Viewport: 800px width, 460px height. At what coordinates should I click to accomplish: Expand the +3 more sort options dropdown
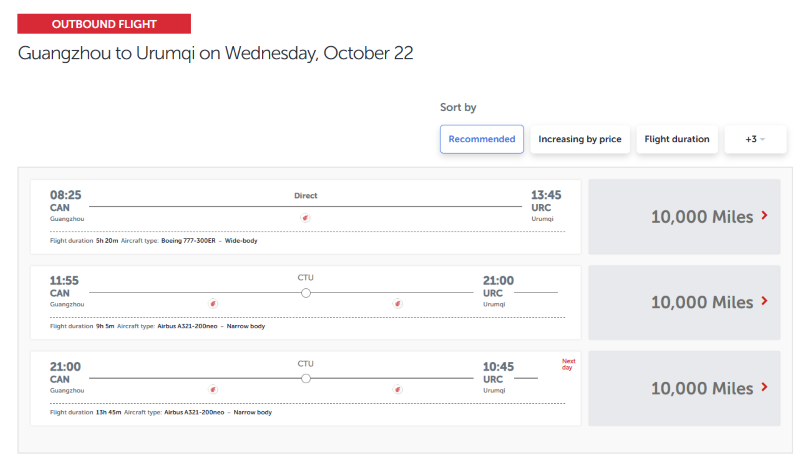[756, 139]
